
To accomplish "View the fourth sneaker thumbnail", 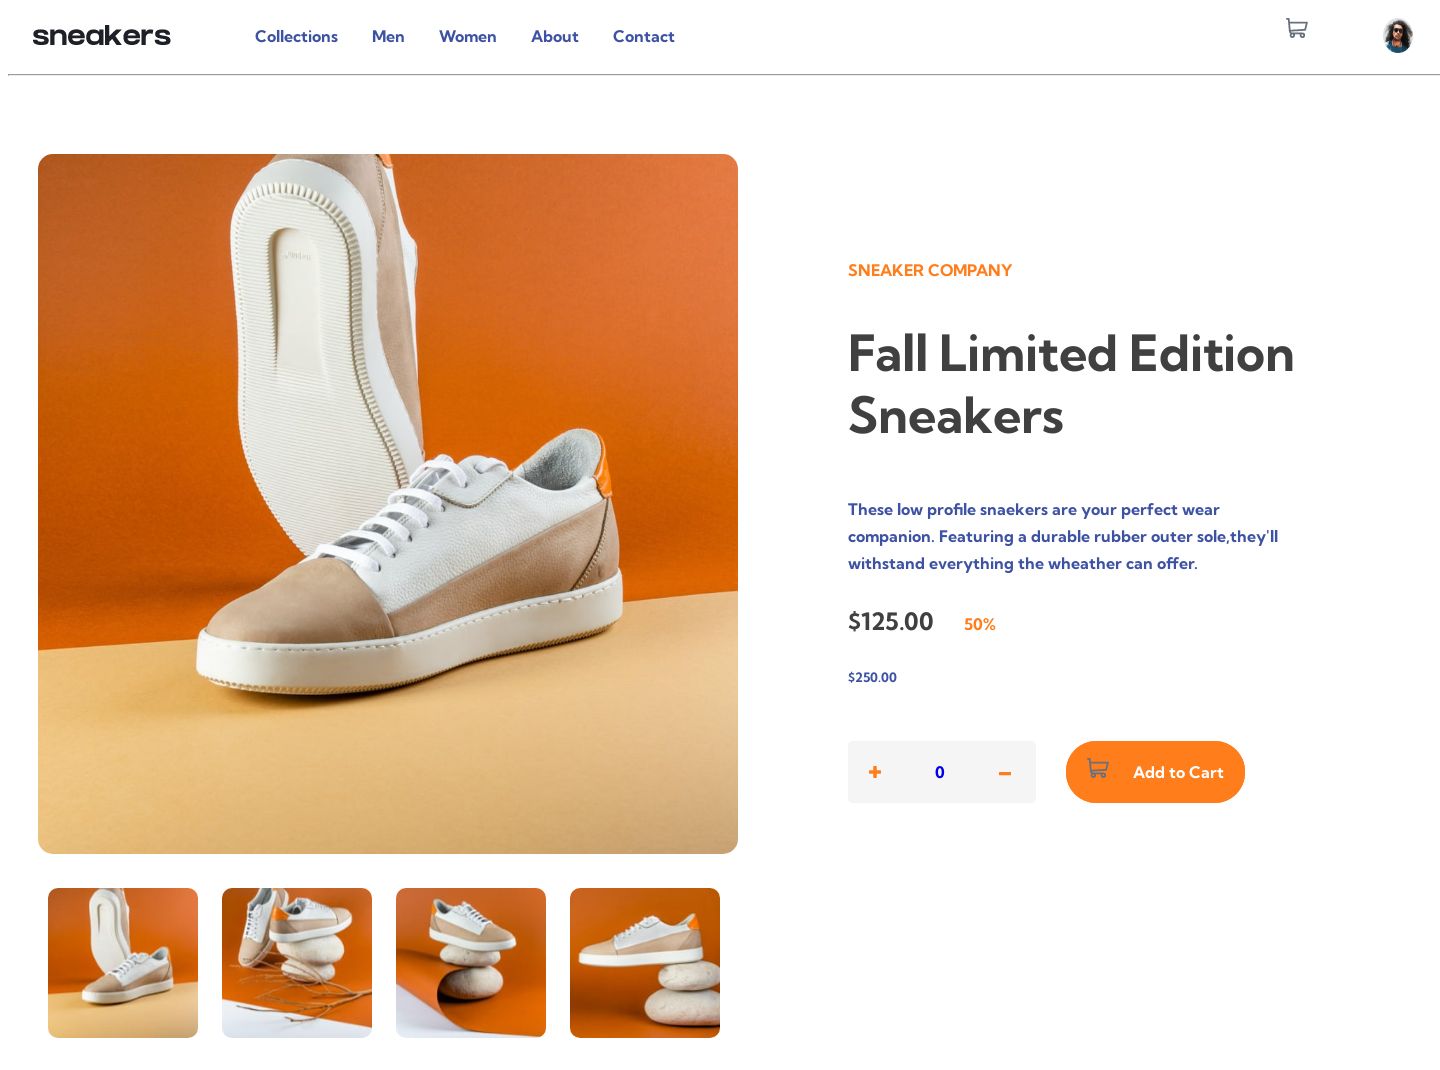I will pos(645,962).
